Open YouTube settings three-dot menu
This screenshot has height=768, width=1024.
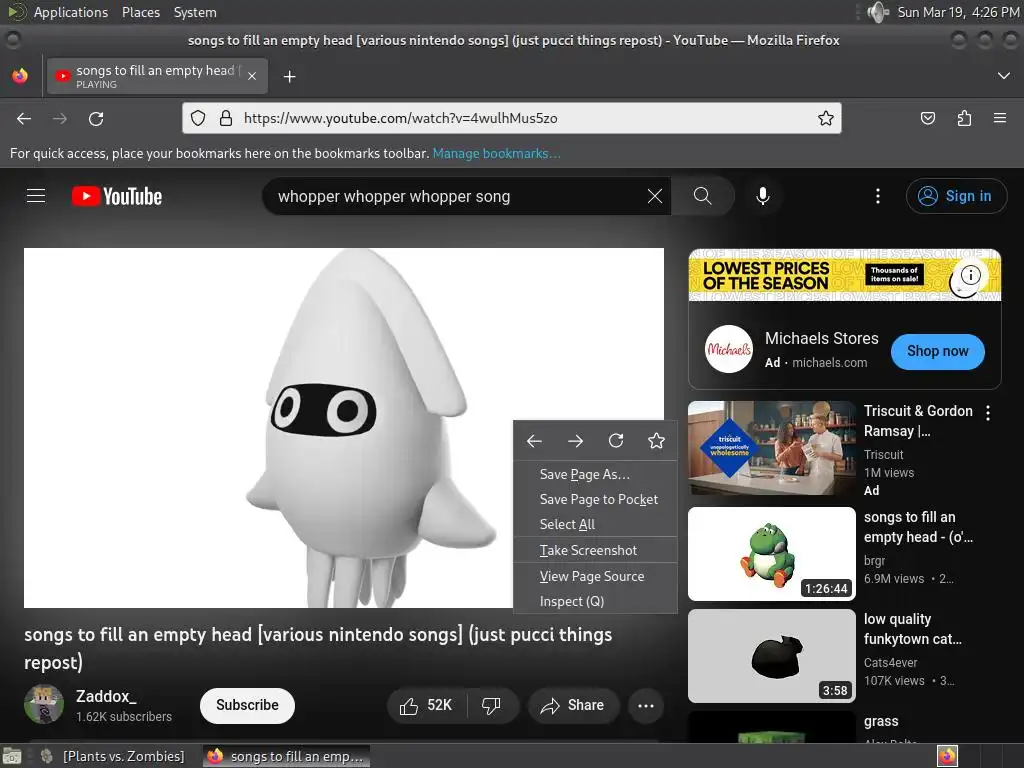[878, 196]
